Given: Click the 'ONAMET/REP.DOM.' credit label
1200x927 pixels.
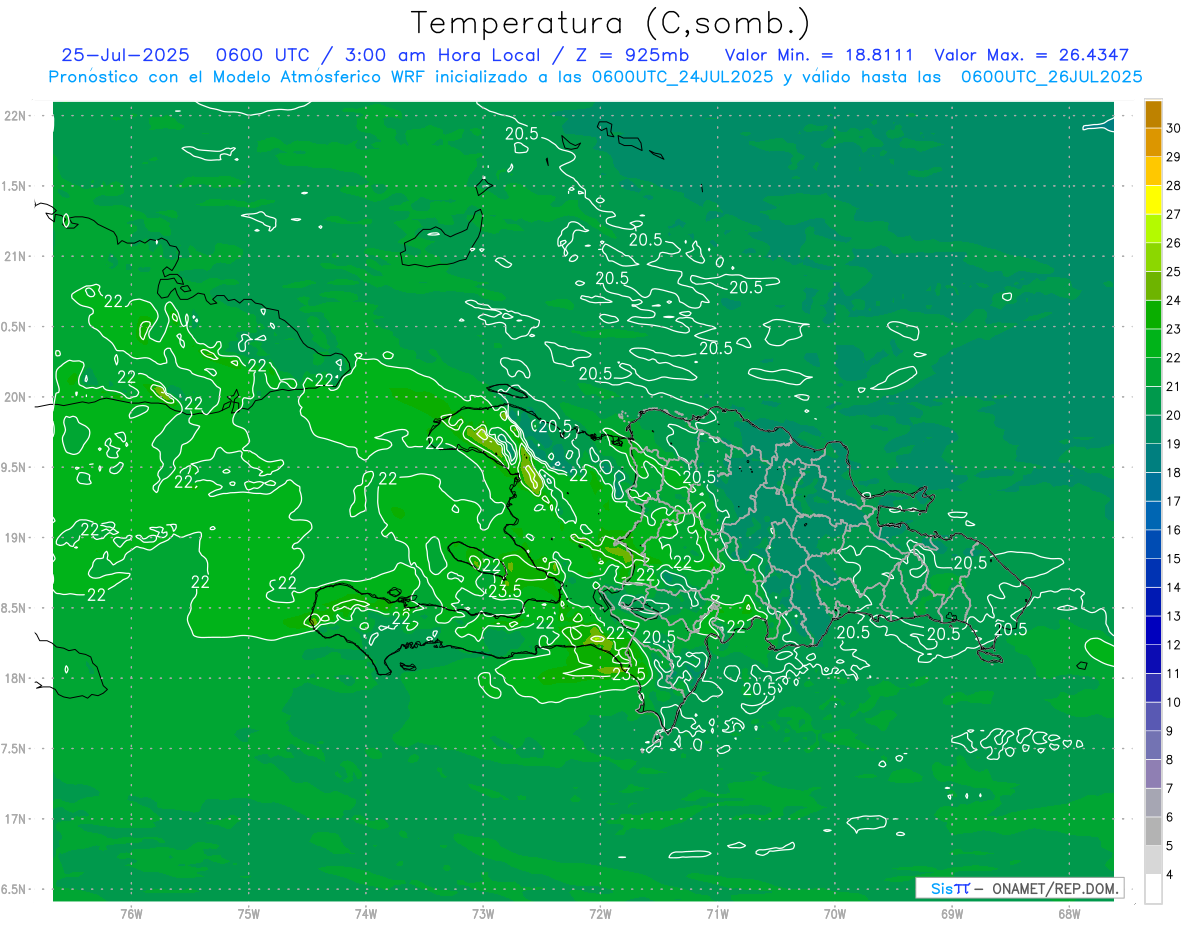Looking at the screenshot, I should click(x=1055, y=888).
